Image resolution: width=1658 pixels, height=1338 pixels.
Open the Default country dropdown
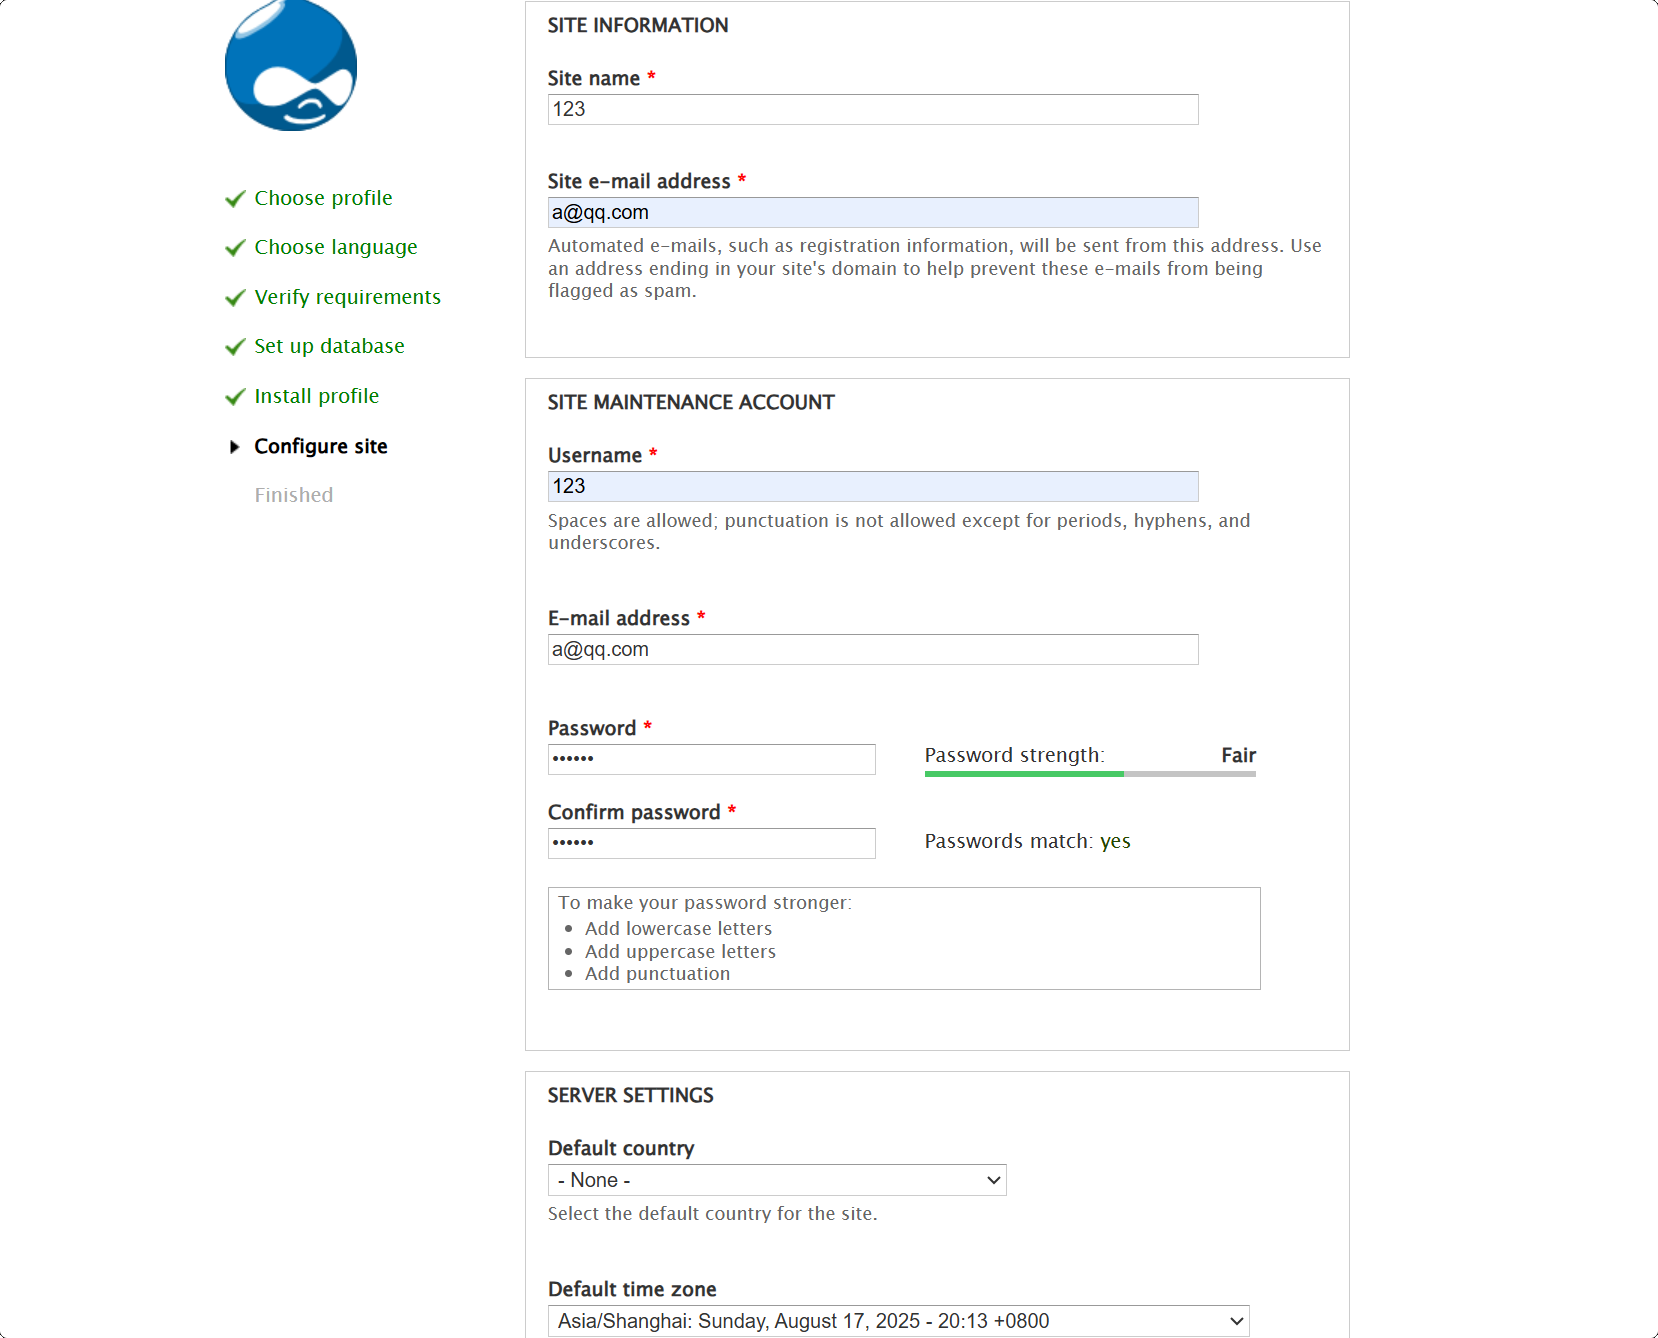click(776, 1180)
